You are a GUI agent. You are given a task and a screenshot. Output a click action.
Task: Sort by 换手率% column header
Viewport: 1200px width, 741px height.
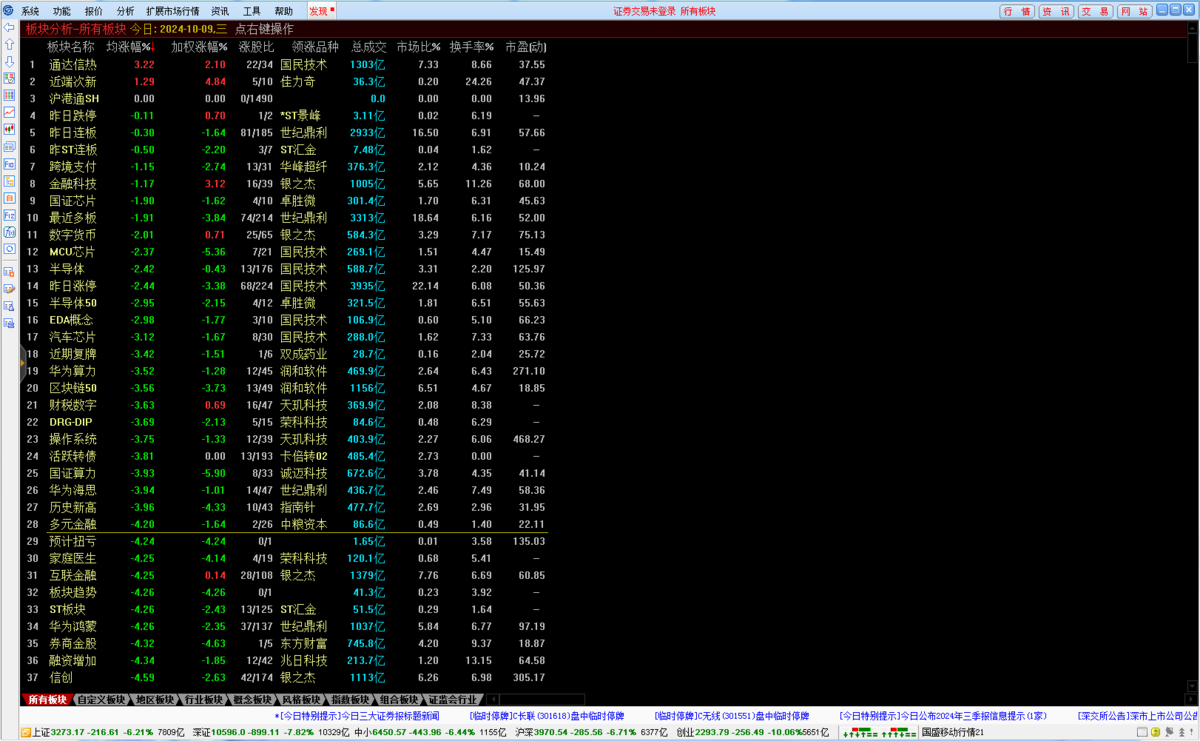point(472,47)
